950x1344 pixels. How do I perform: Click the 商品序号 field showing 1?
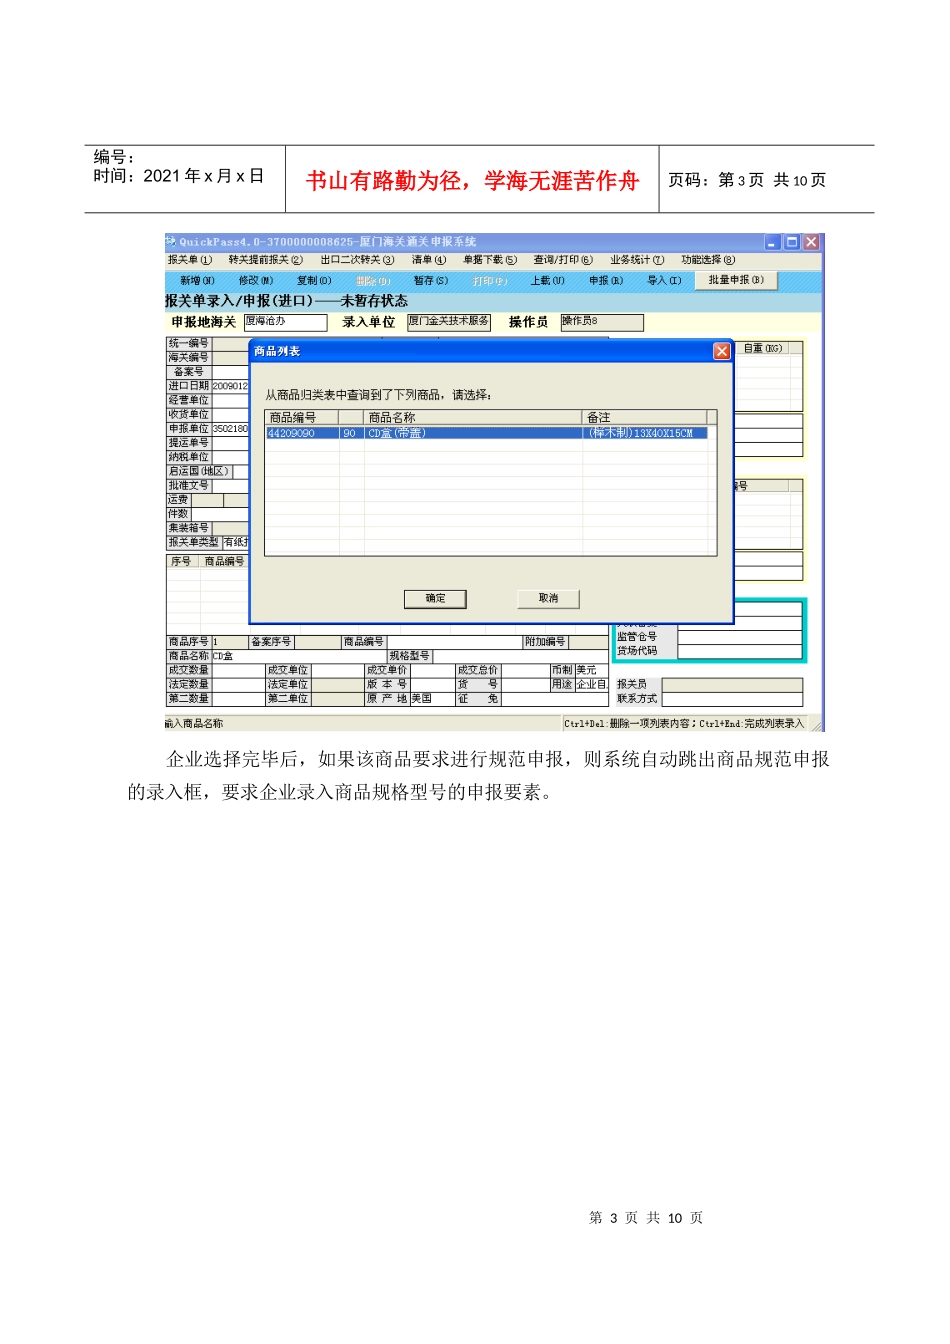pyautogui.click(x=229, y=642)
